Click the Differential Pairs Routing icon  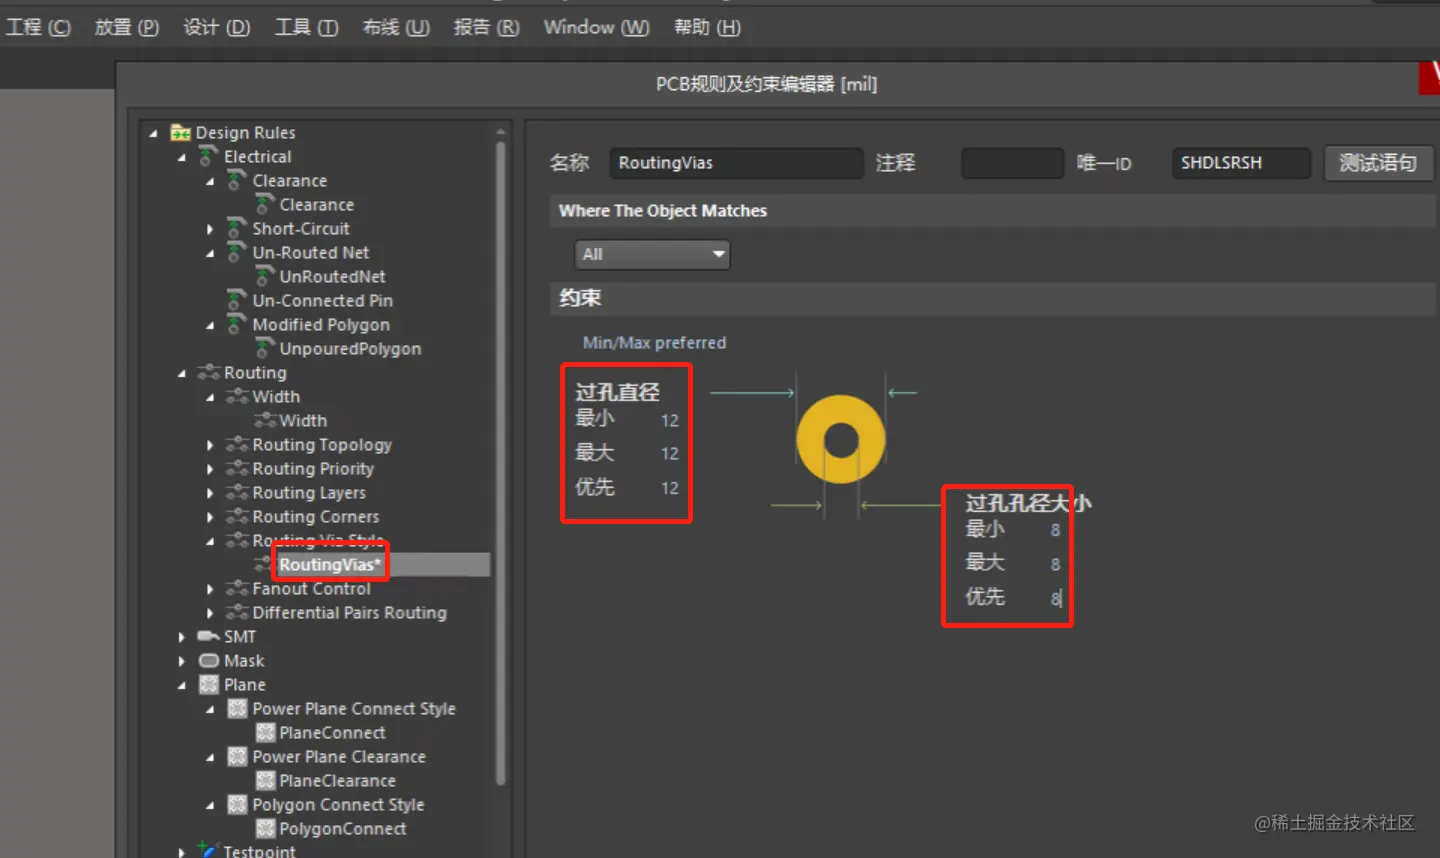point(237,613)
